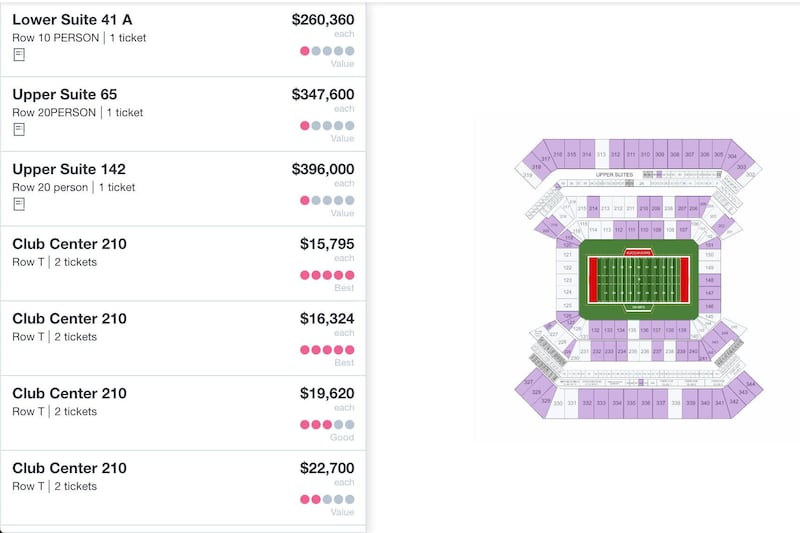Pick the $22,700 Club Center 210 tickets
The image size is (800, 533).
(x=183, y=488)
